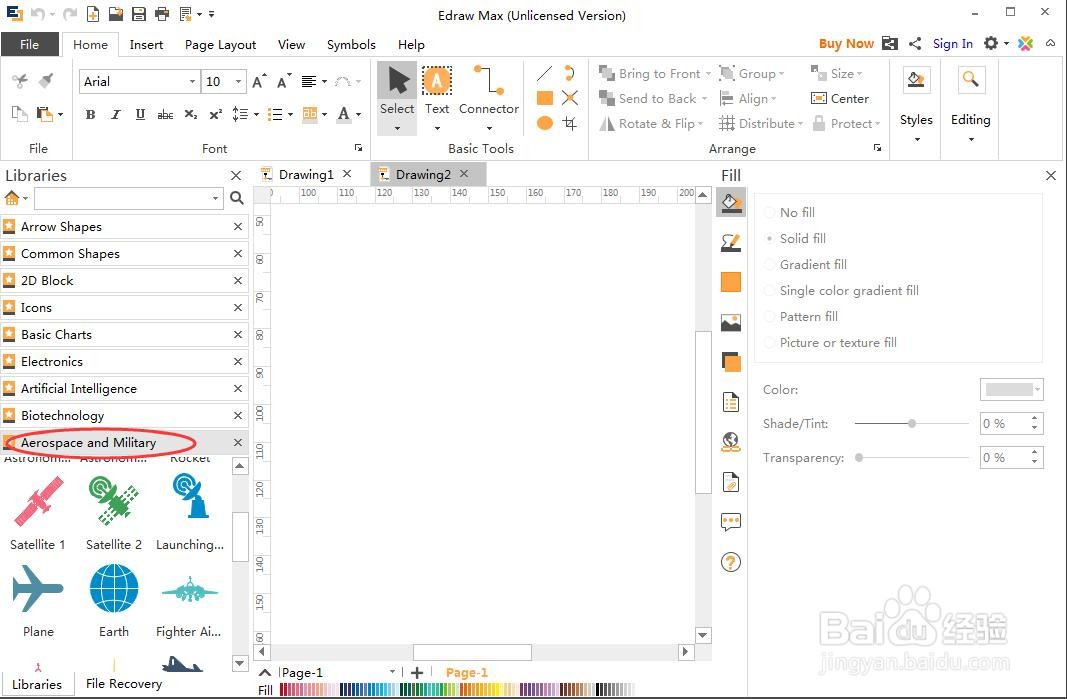Close the Arrow Shapes library
1067x699 pixels.
click(237, 227)
